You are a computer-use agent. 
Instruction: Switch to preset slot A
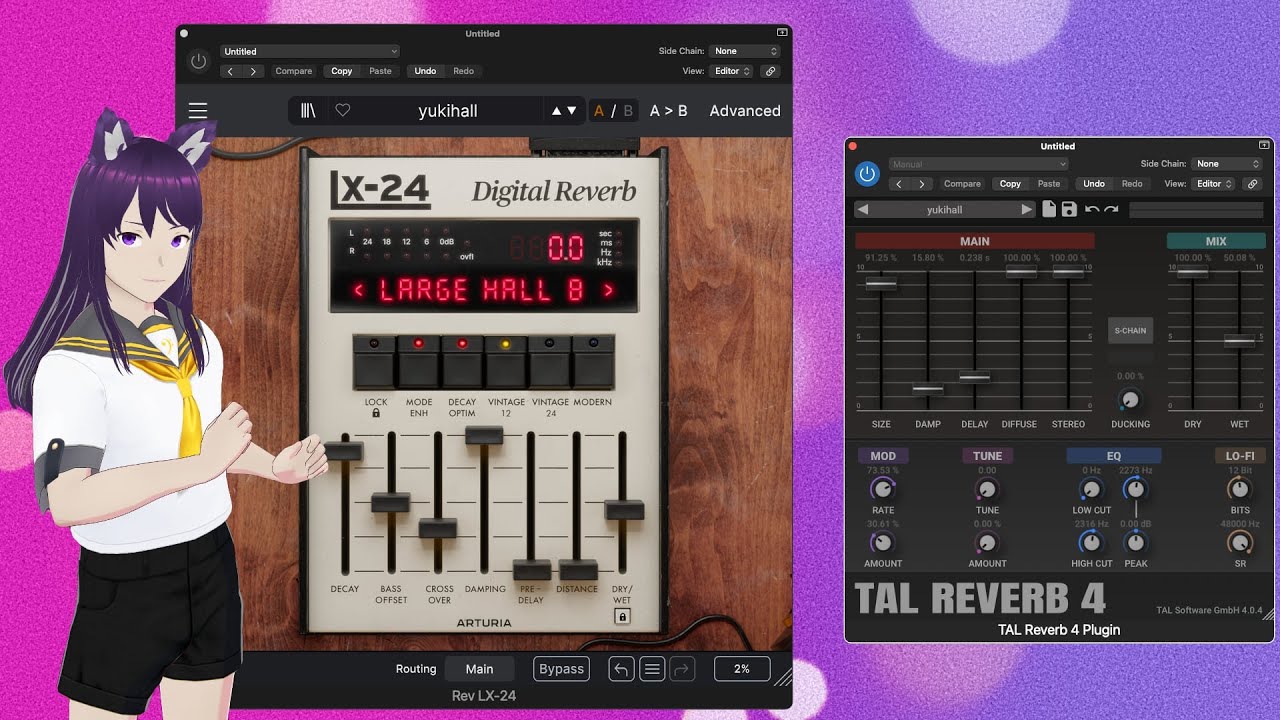pos(599,111)
